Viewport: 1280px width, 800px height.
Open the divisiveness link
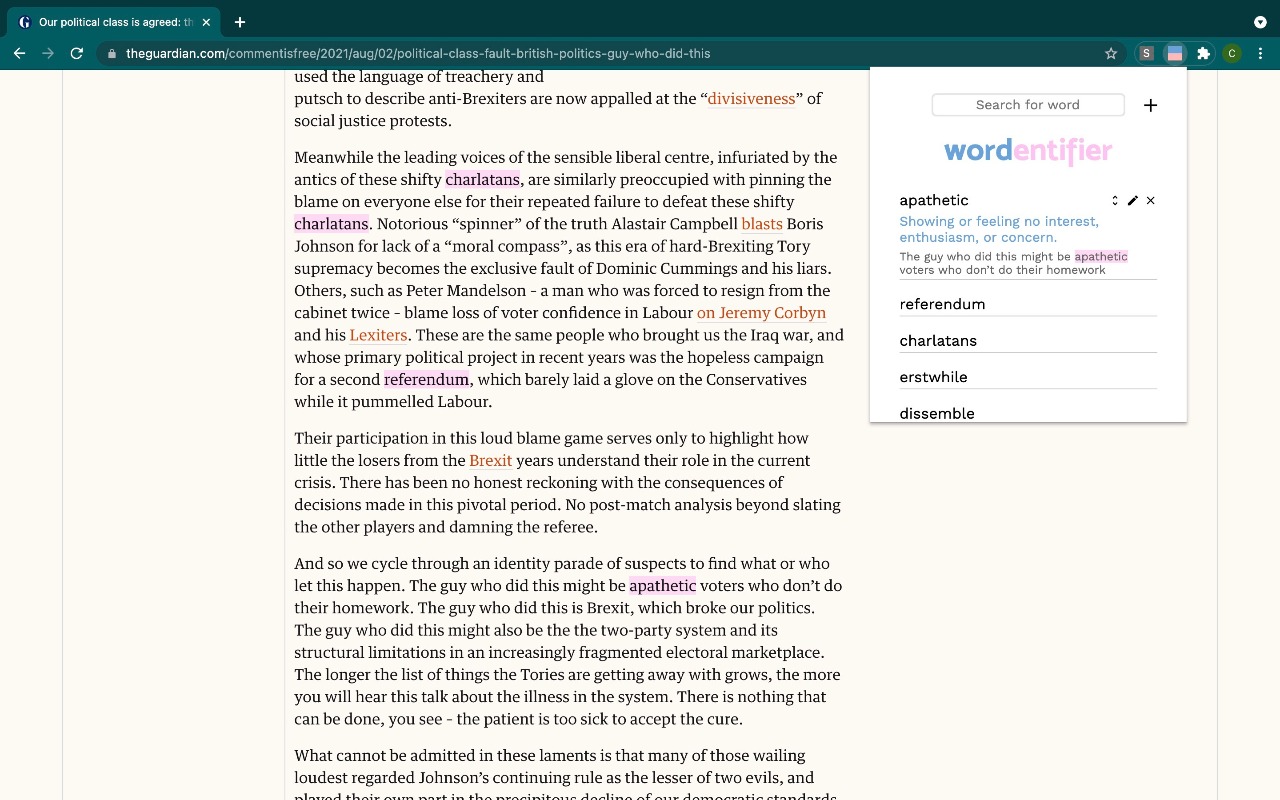point(752,98)
